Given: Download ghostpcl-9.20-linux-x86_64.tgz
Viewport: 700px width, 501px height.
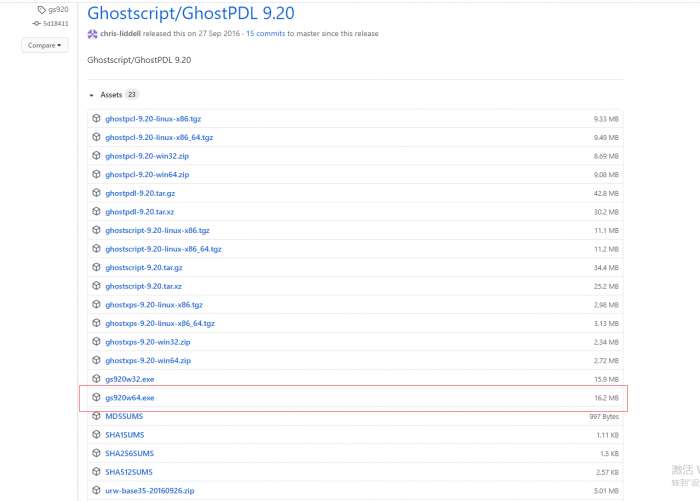Looking at the screenshot, I should 159,138.
